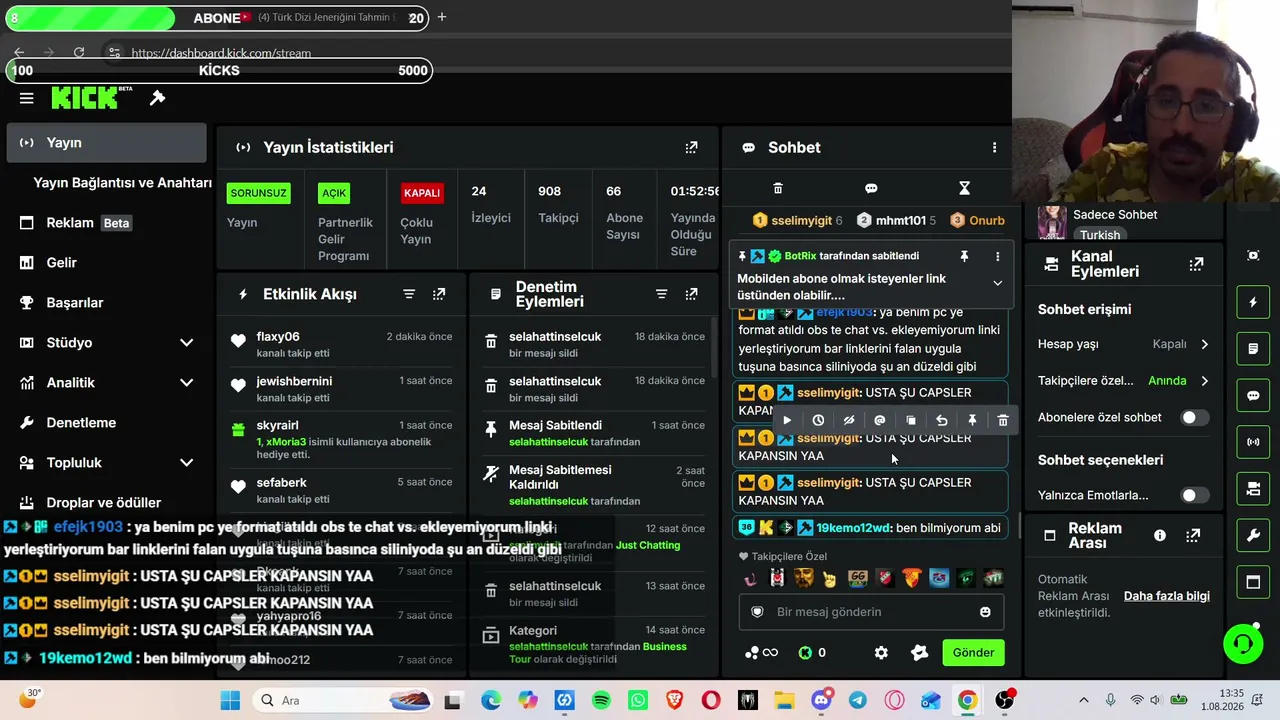The height and width of the screenshot is (720, 1280).
Task: Open Spotify from the taskbar
Action: (x=601, y=700)
